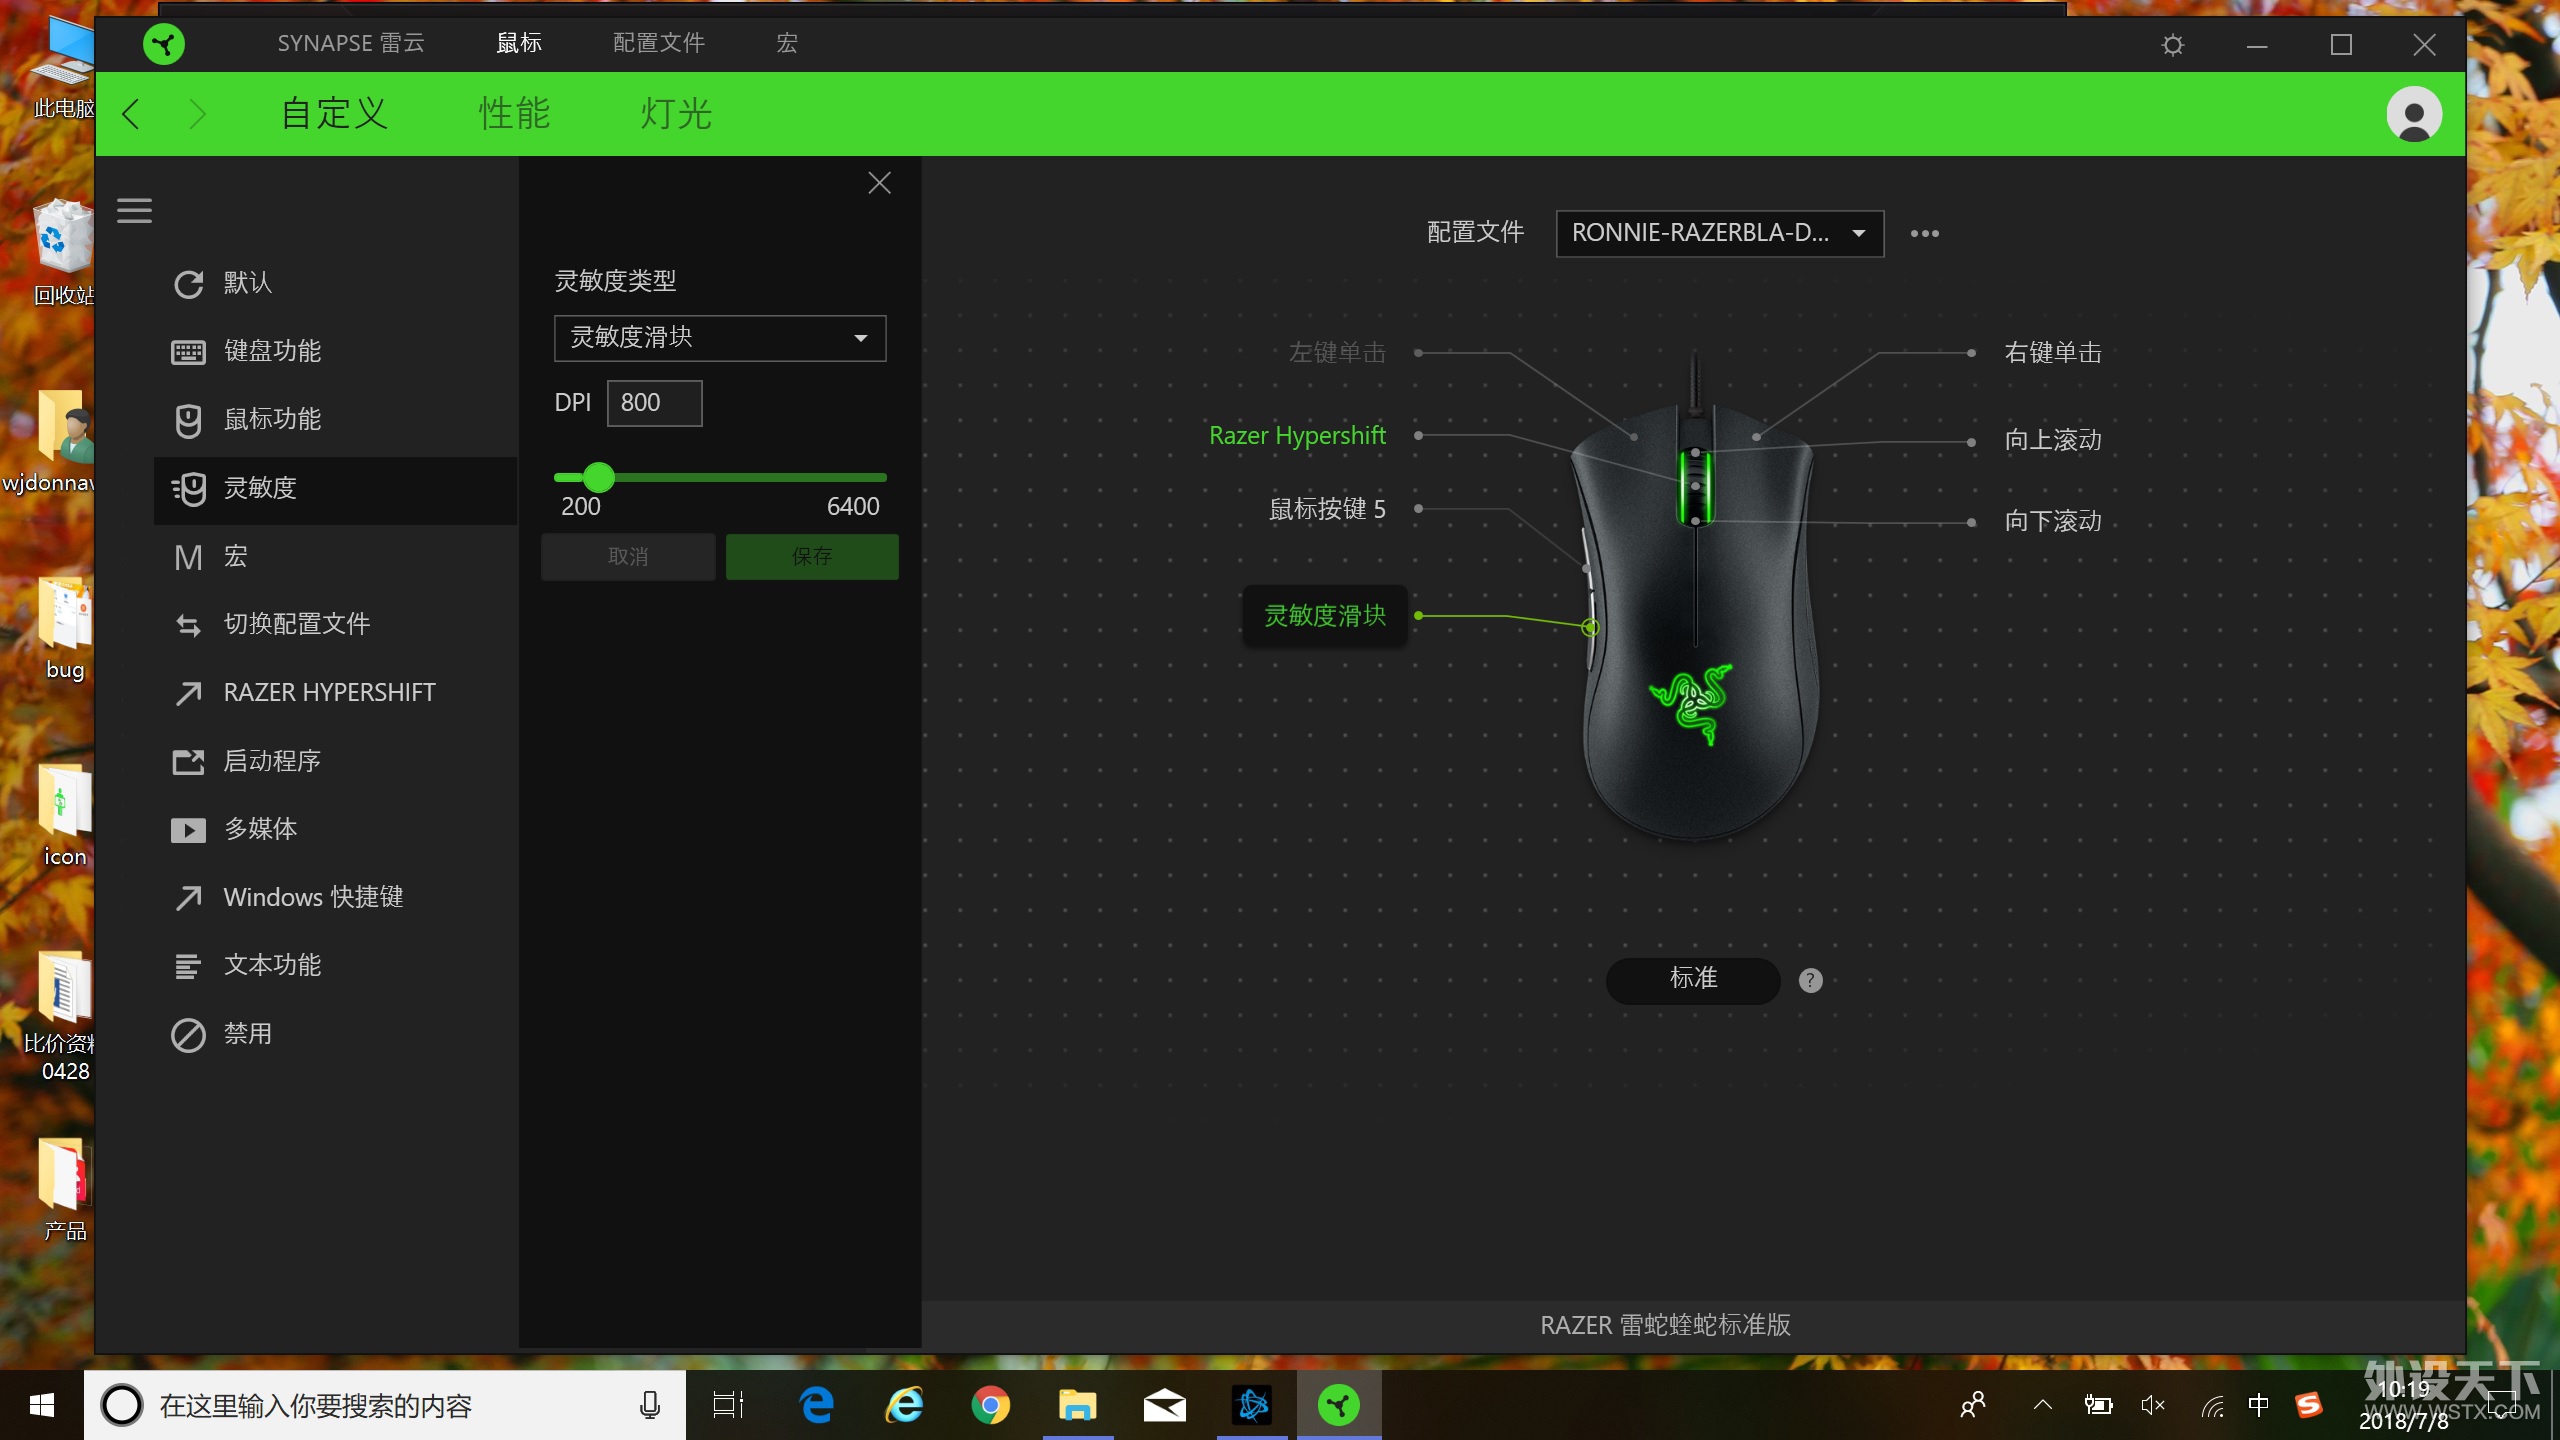
Task: Click the Razer Synapse logo icon
Action: click(x=164, y=44)
